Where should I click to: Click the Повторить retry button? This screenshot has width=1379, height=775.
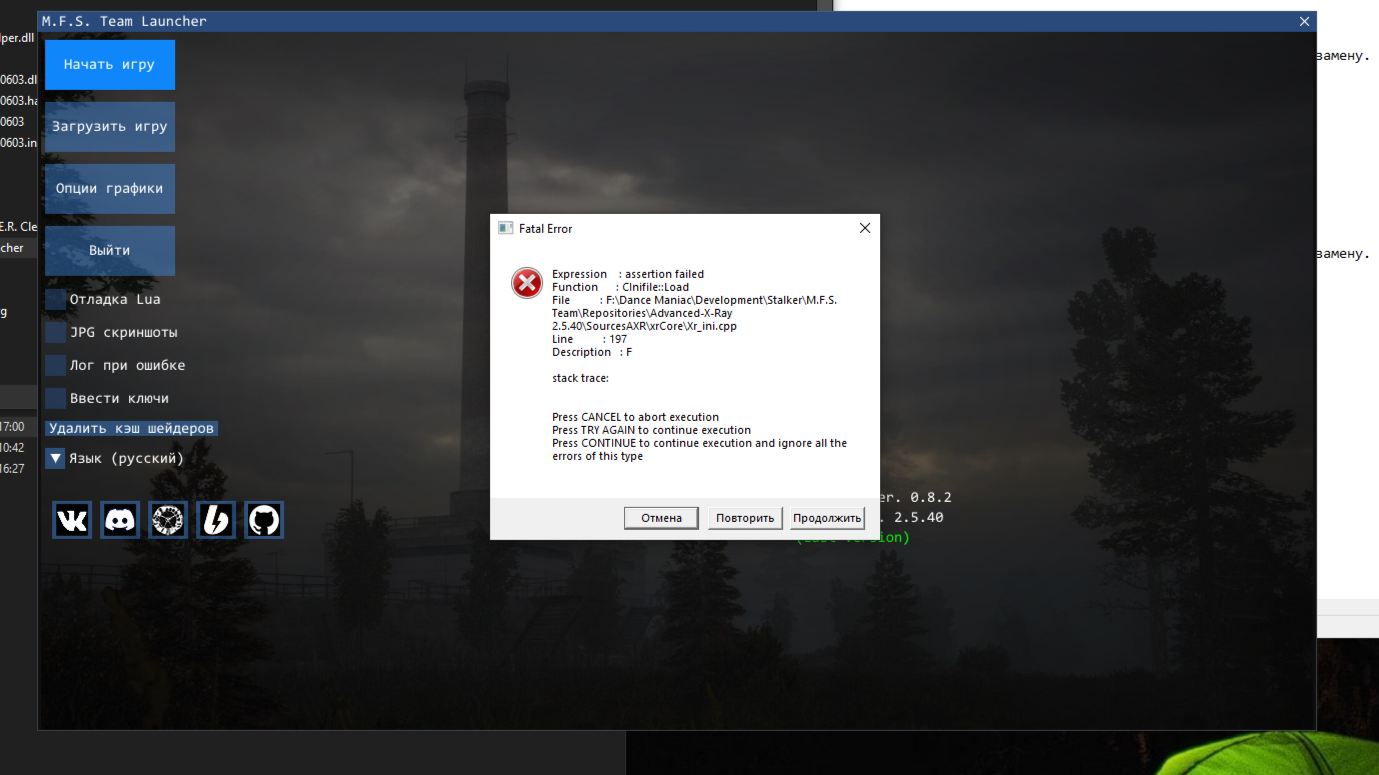(745, 518)
